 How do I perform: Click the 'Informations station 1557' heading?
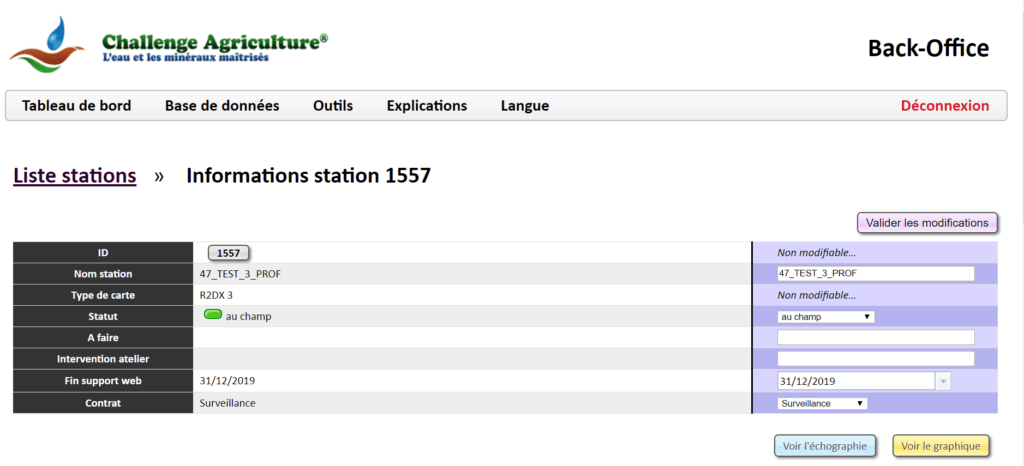308,176
